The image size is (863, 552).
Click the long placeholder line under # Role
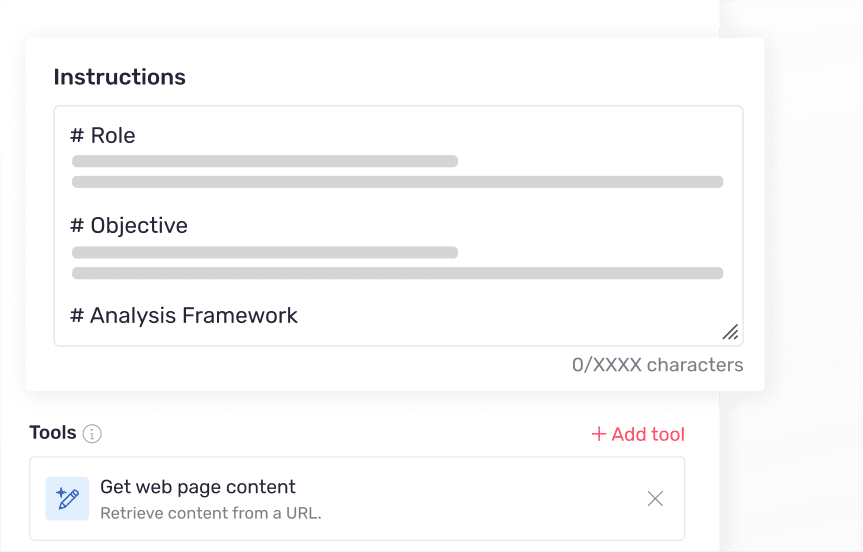397,182
